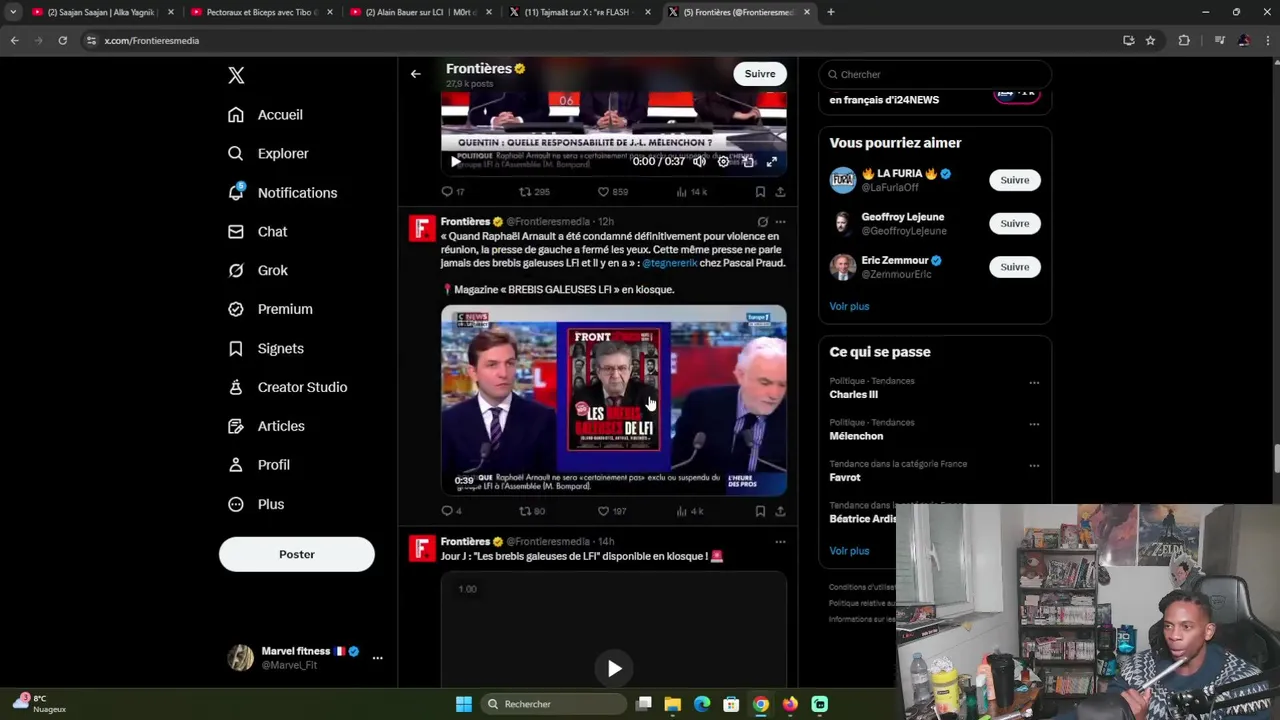Open the Chrome tab search dropdown
Screen dimensions: 1280x720
click(13, 12)
